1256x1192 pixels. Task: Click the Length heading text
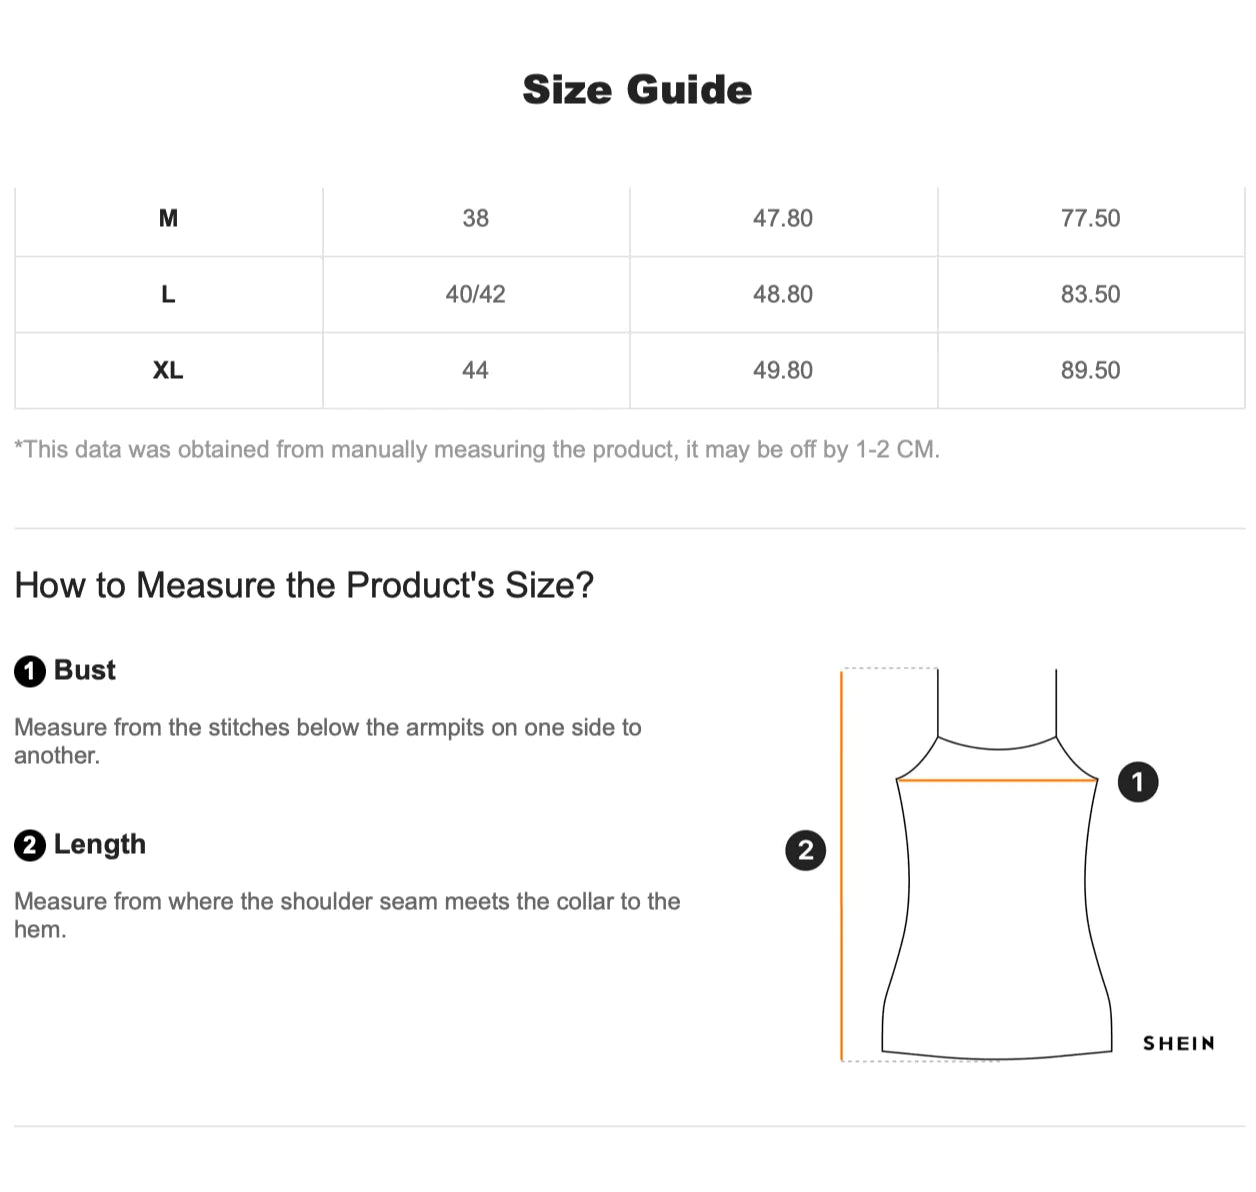pyautogui.click(x=100, y=845)
